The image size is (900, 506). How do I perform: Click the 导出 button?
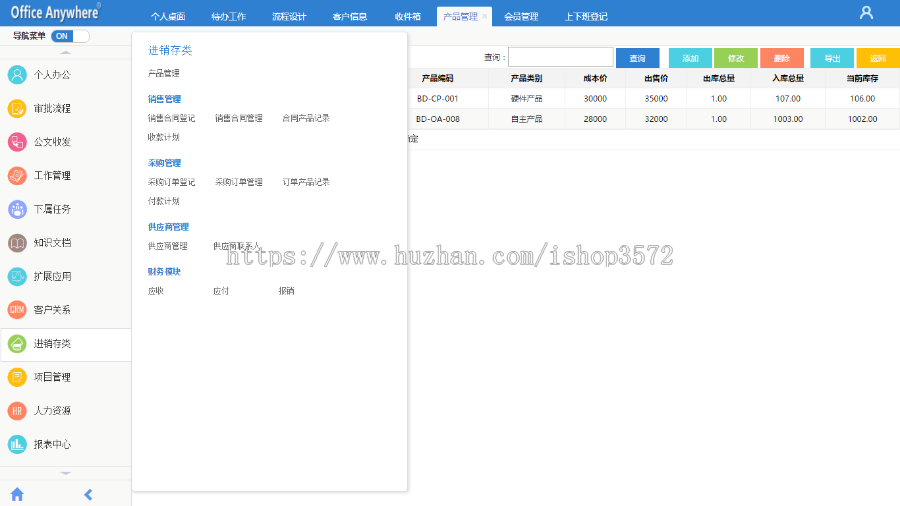832,58
